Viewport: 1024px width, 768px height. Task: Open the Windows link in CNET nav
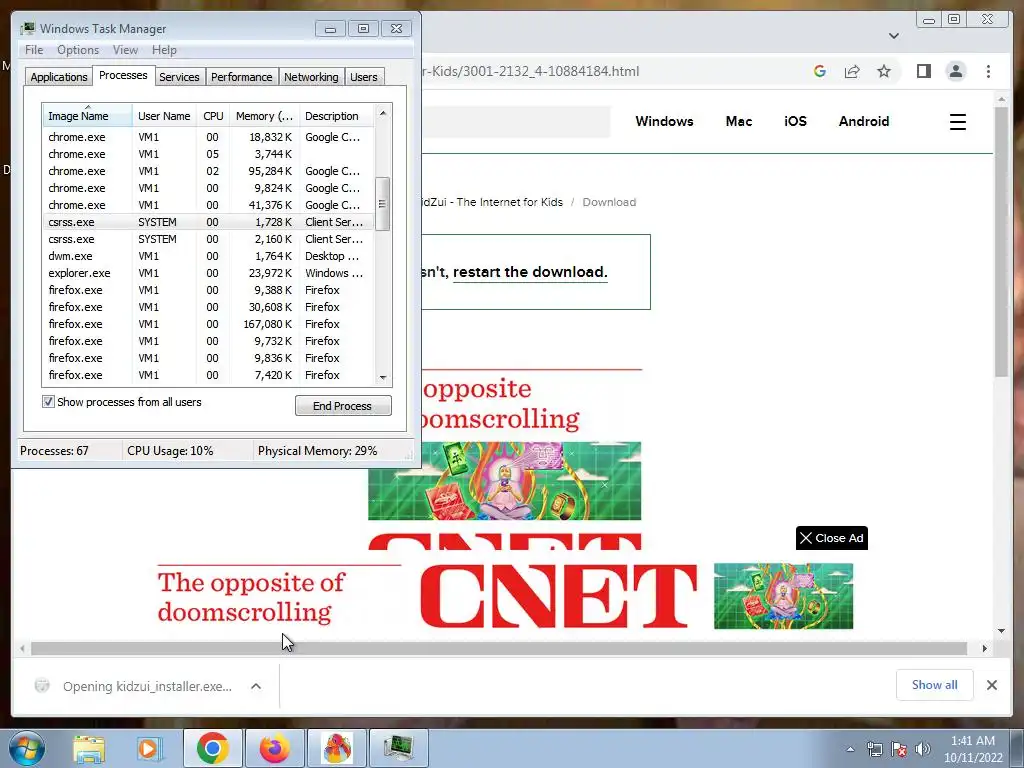tap(664, 121)
